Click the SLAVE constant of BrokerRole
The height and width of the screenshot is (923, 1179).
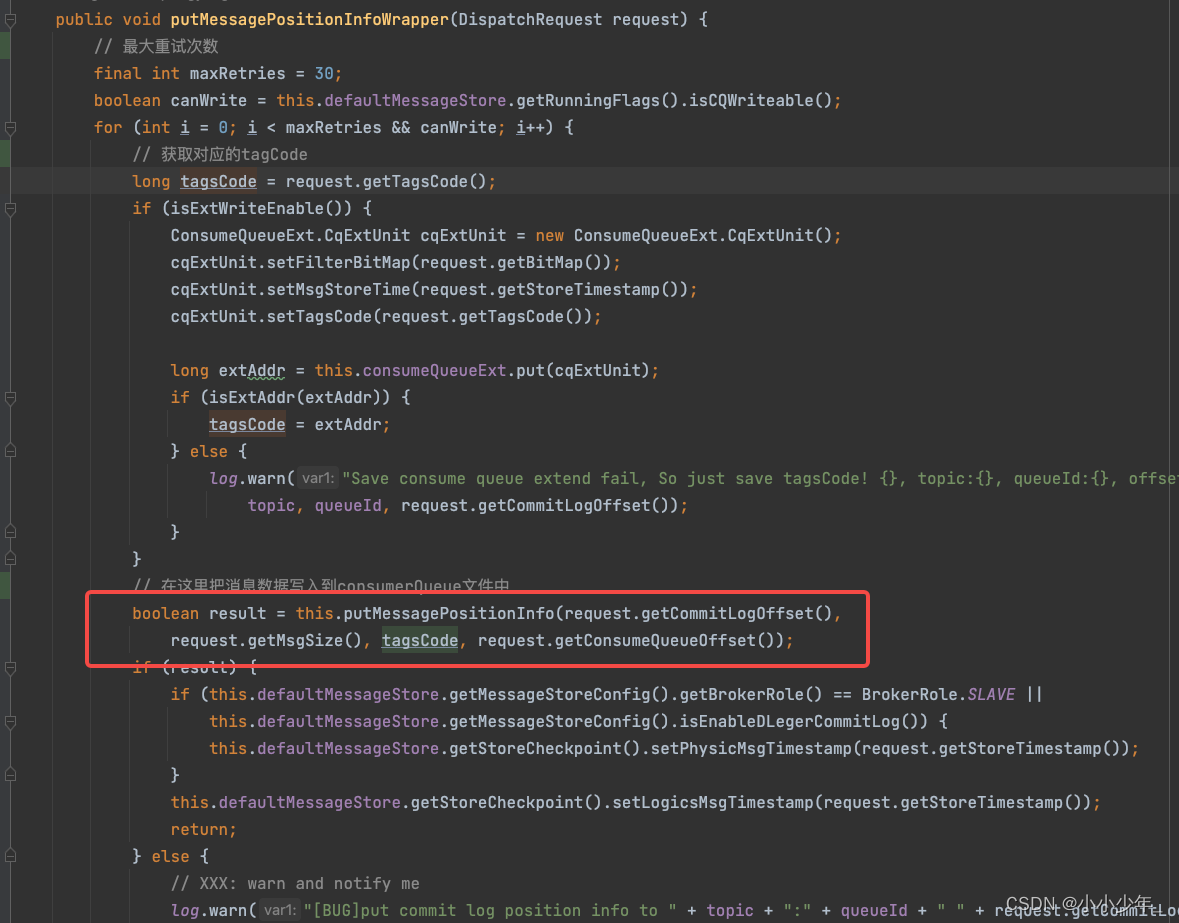click(x=991, y=695)
